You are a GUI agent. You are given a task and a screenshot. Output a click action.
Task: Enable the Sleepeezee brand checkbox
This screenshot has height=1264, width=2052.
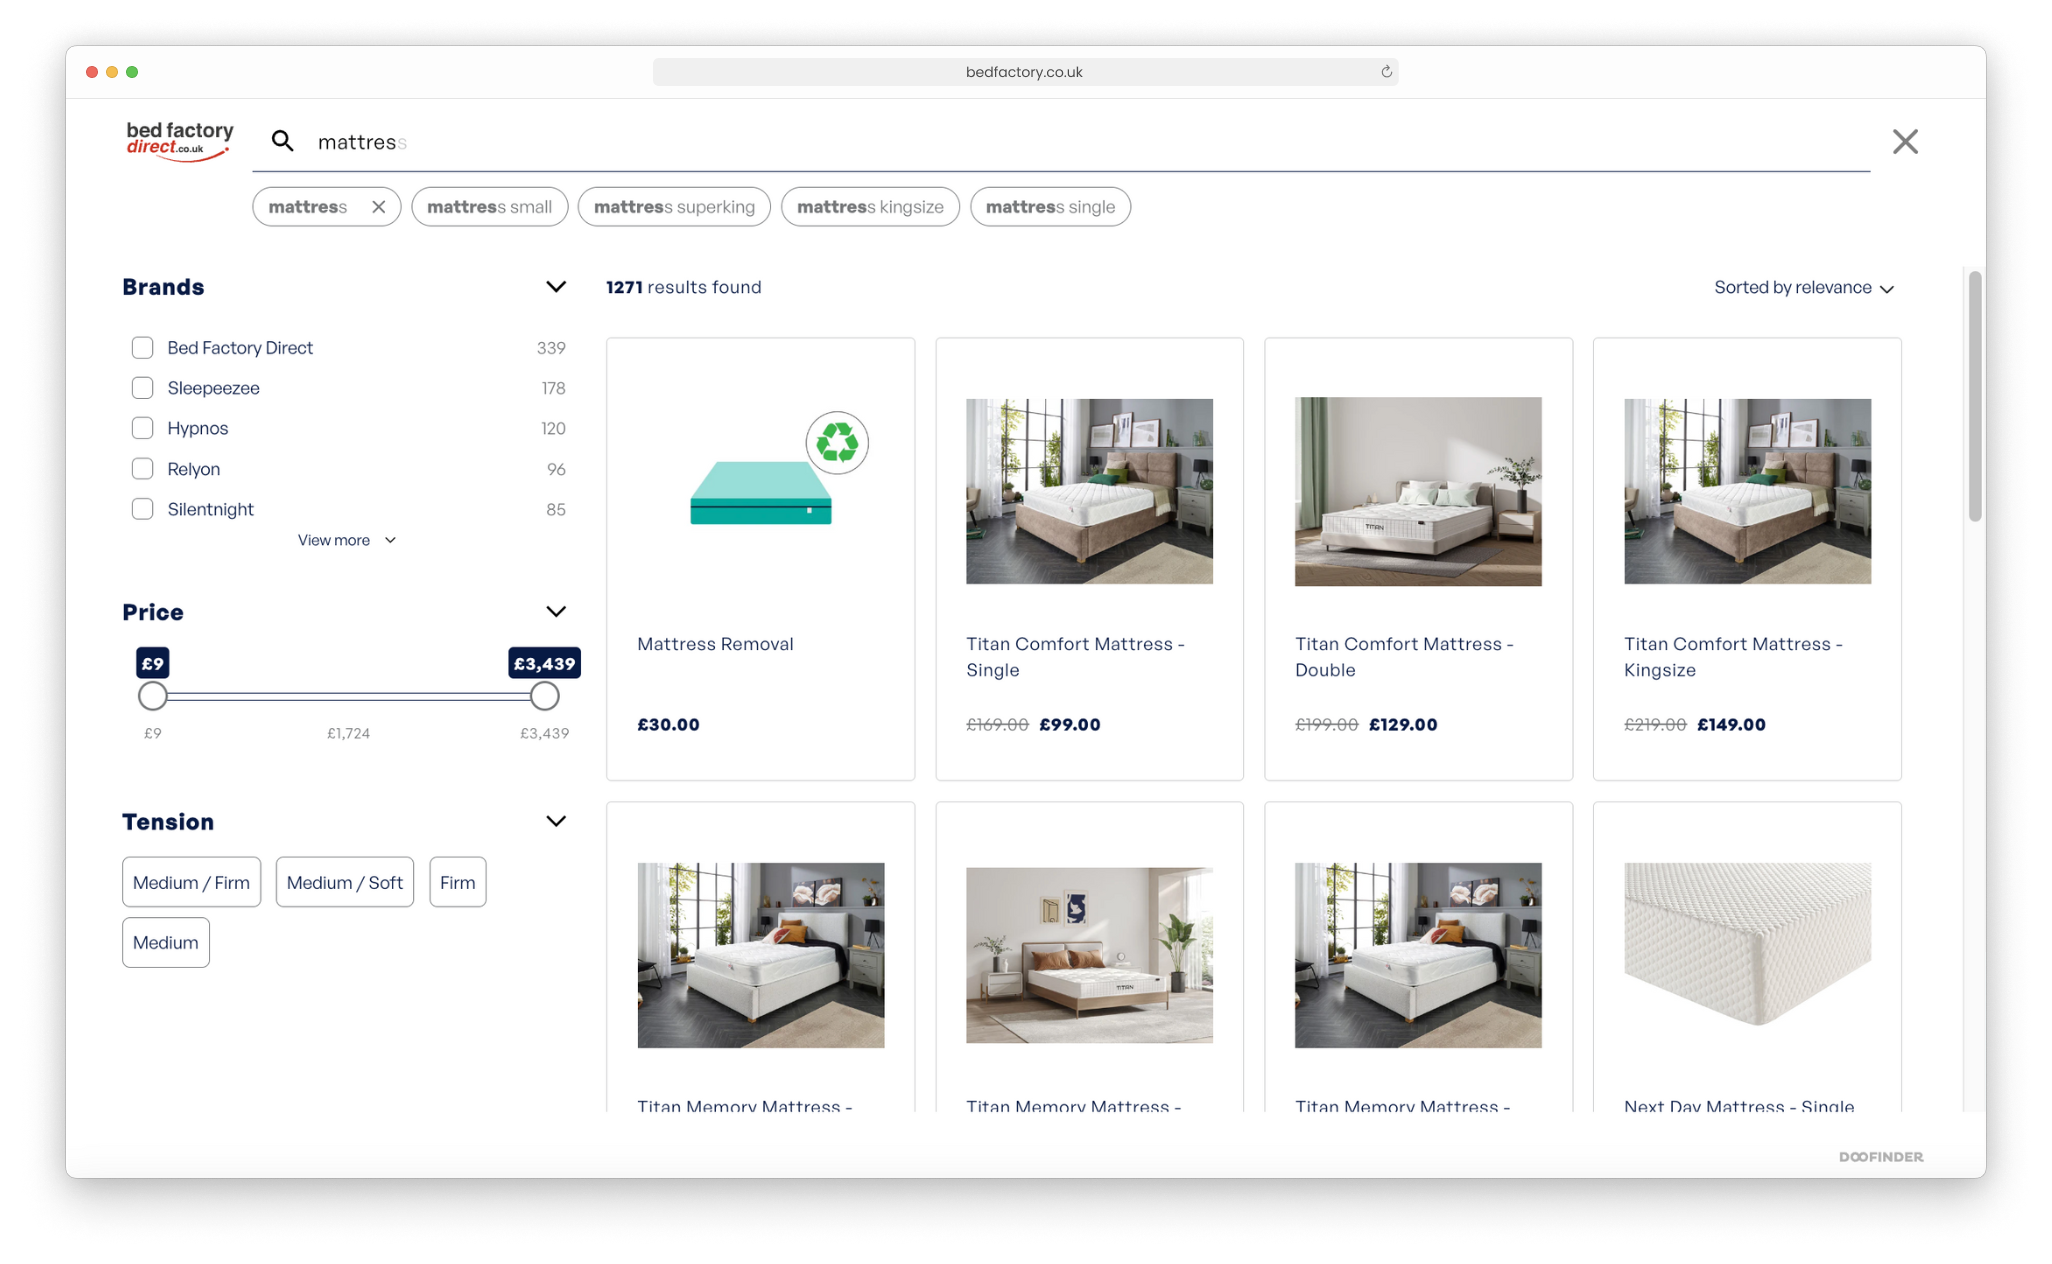pyautogui.click(x=144, y=387)
